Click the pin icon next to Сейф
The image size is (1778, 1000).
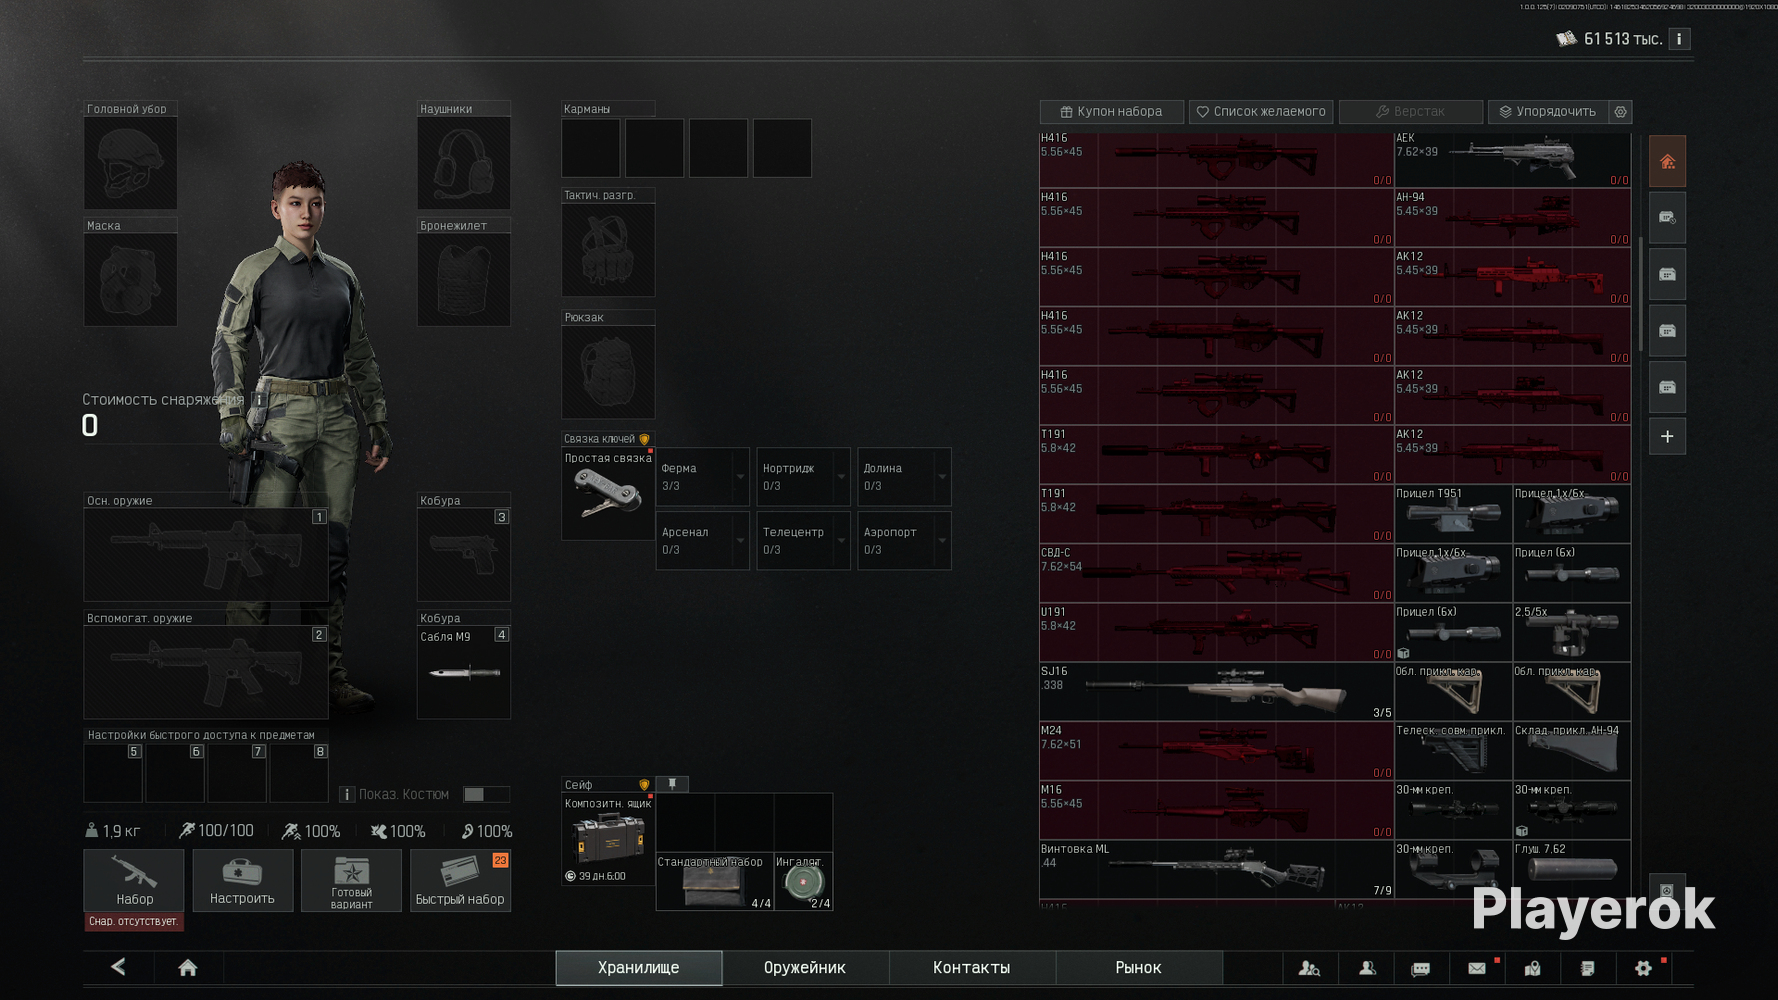coord(672,784)
